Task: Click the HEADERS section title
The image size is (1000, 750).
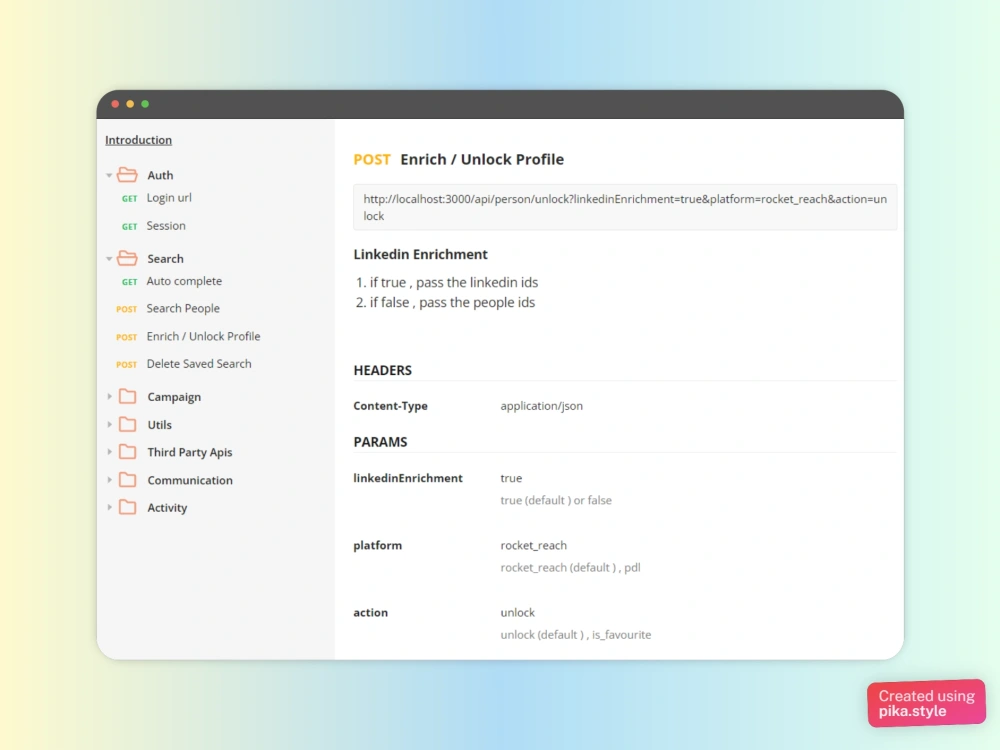Action: (x=383, y=371)
